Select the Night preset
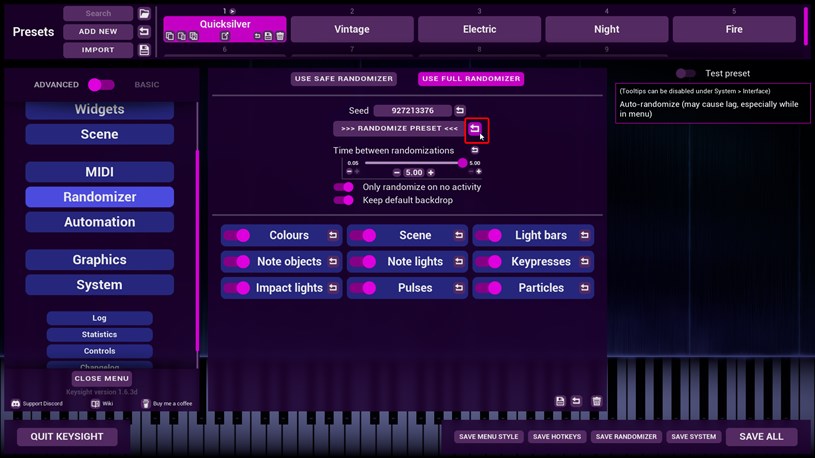815x458 pixels. tap(607, 29)
